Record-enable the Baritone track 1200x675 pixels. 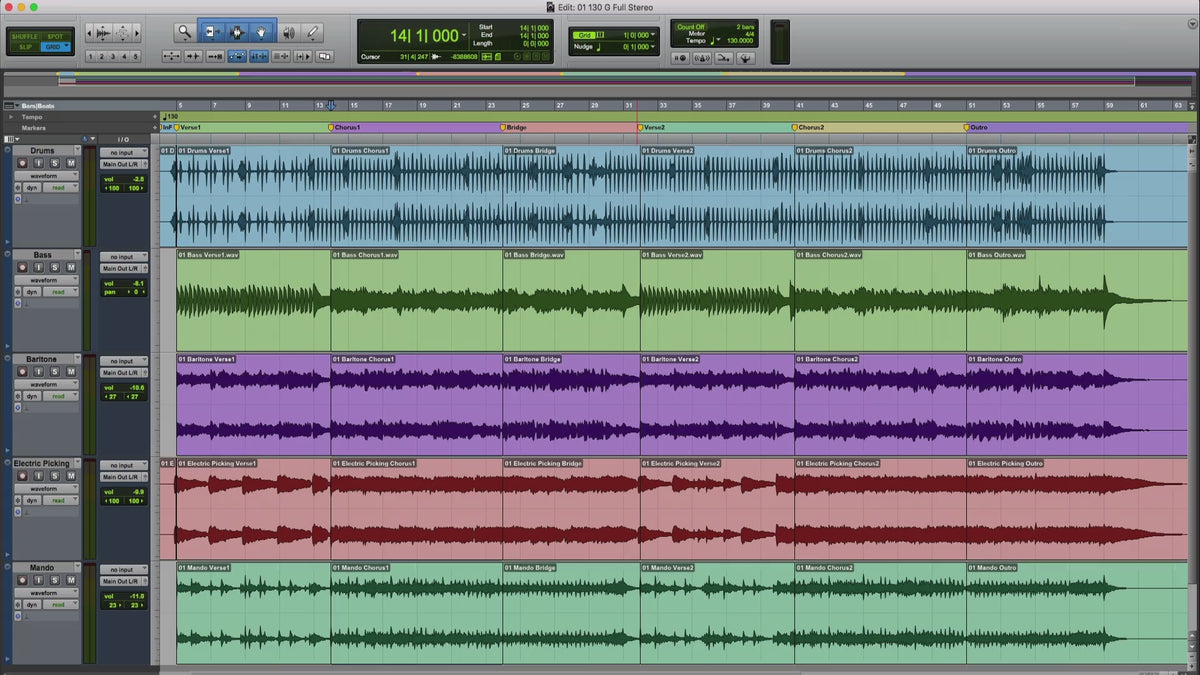coord(23,371)
